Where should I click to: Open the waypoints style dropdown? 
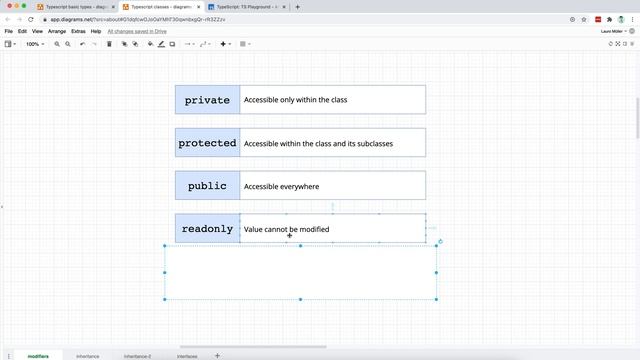click(205, 44)
